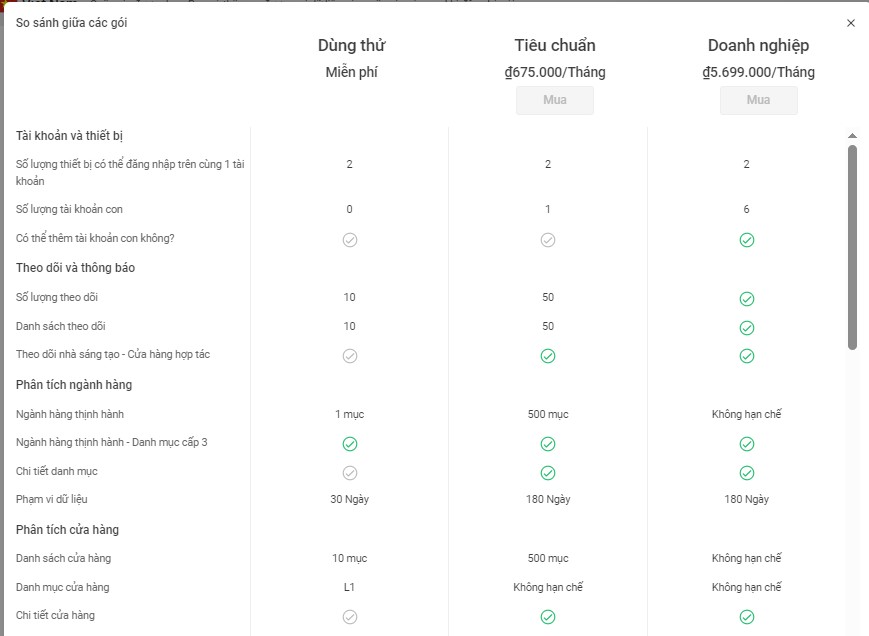The width and height of the screenshot is (869, 636).
Task: Click Dùng thử check for Danh mục cấp 3
Action: (349, 444)
